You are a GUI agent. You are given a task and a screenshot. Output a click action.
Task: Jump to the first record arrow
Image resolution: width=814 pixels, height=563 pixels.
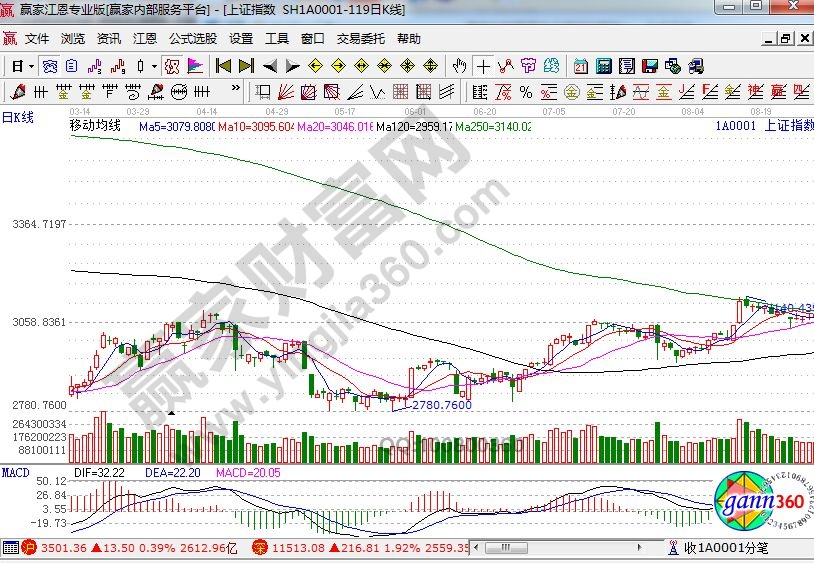[223, 66]
